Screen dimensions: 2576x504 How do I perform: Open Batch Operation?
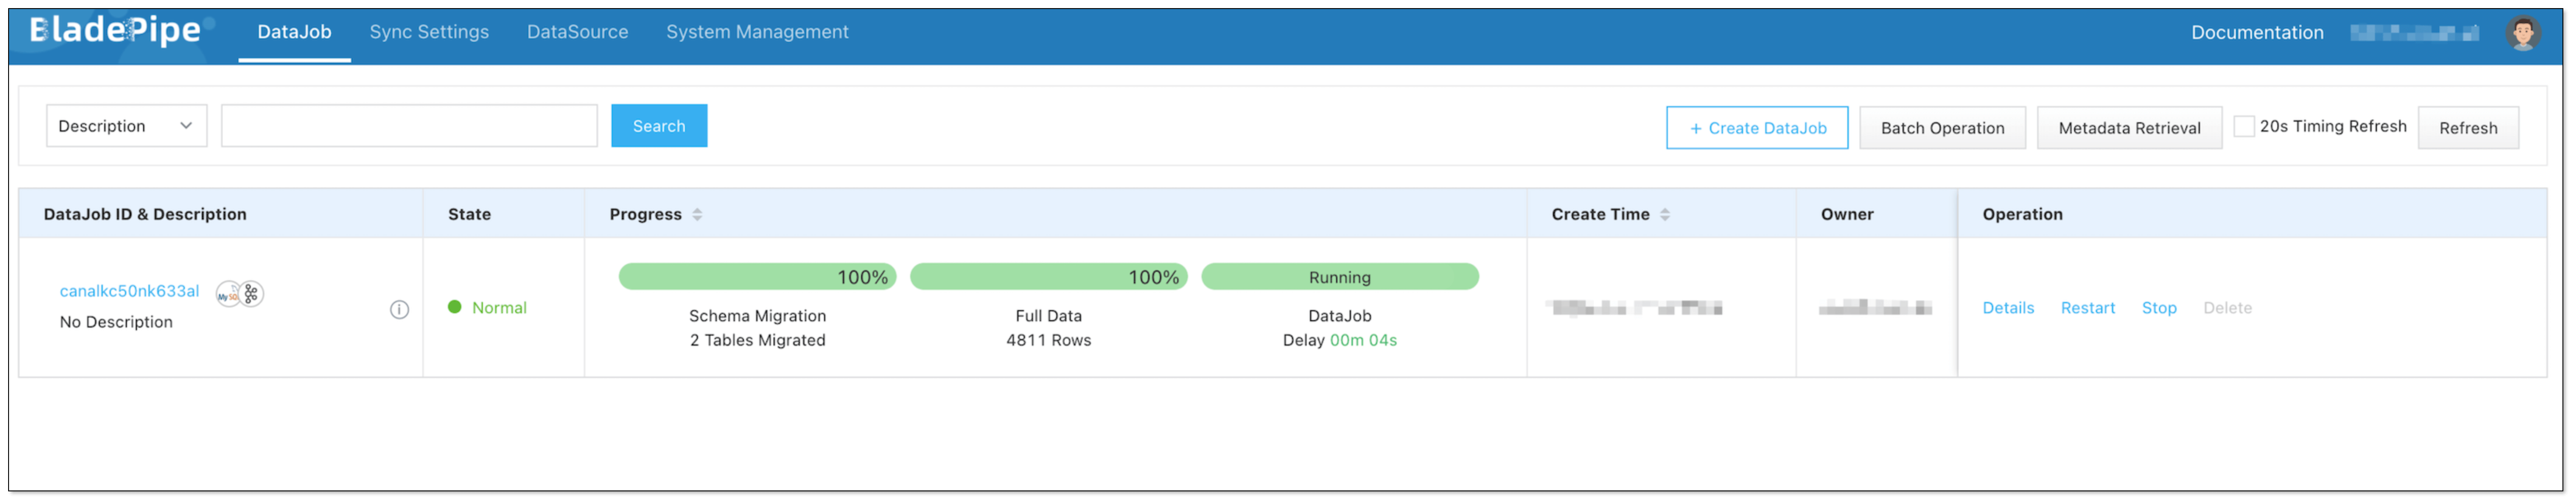coord(1942,128)
